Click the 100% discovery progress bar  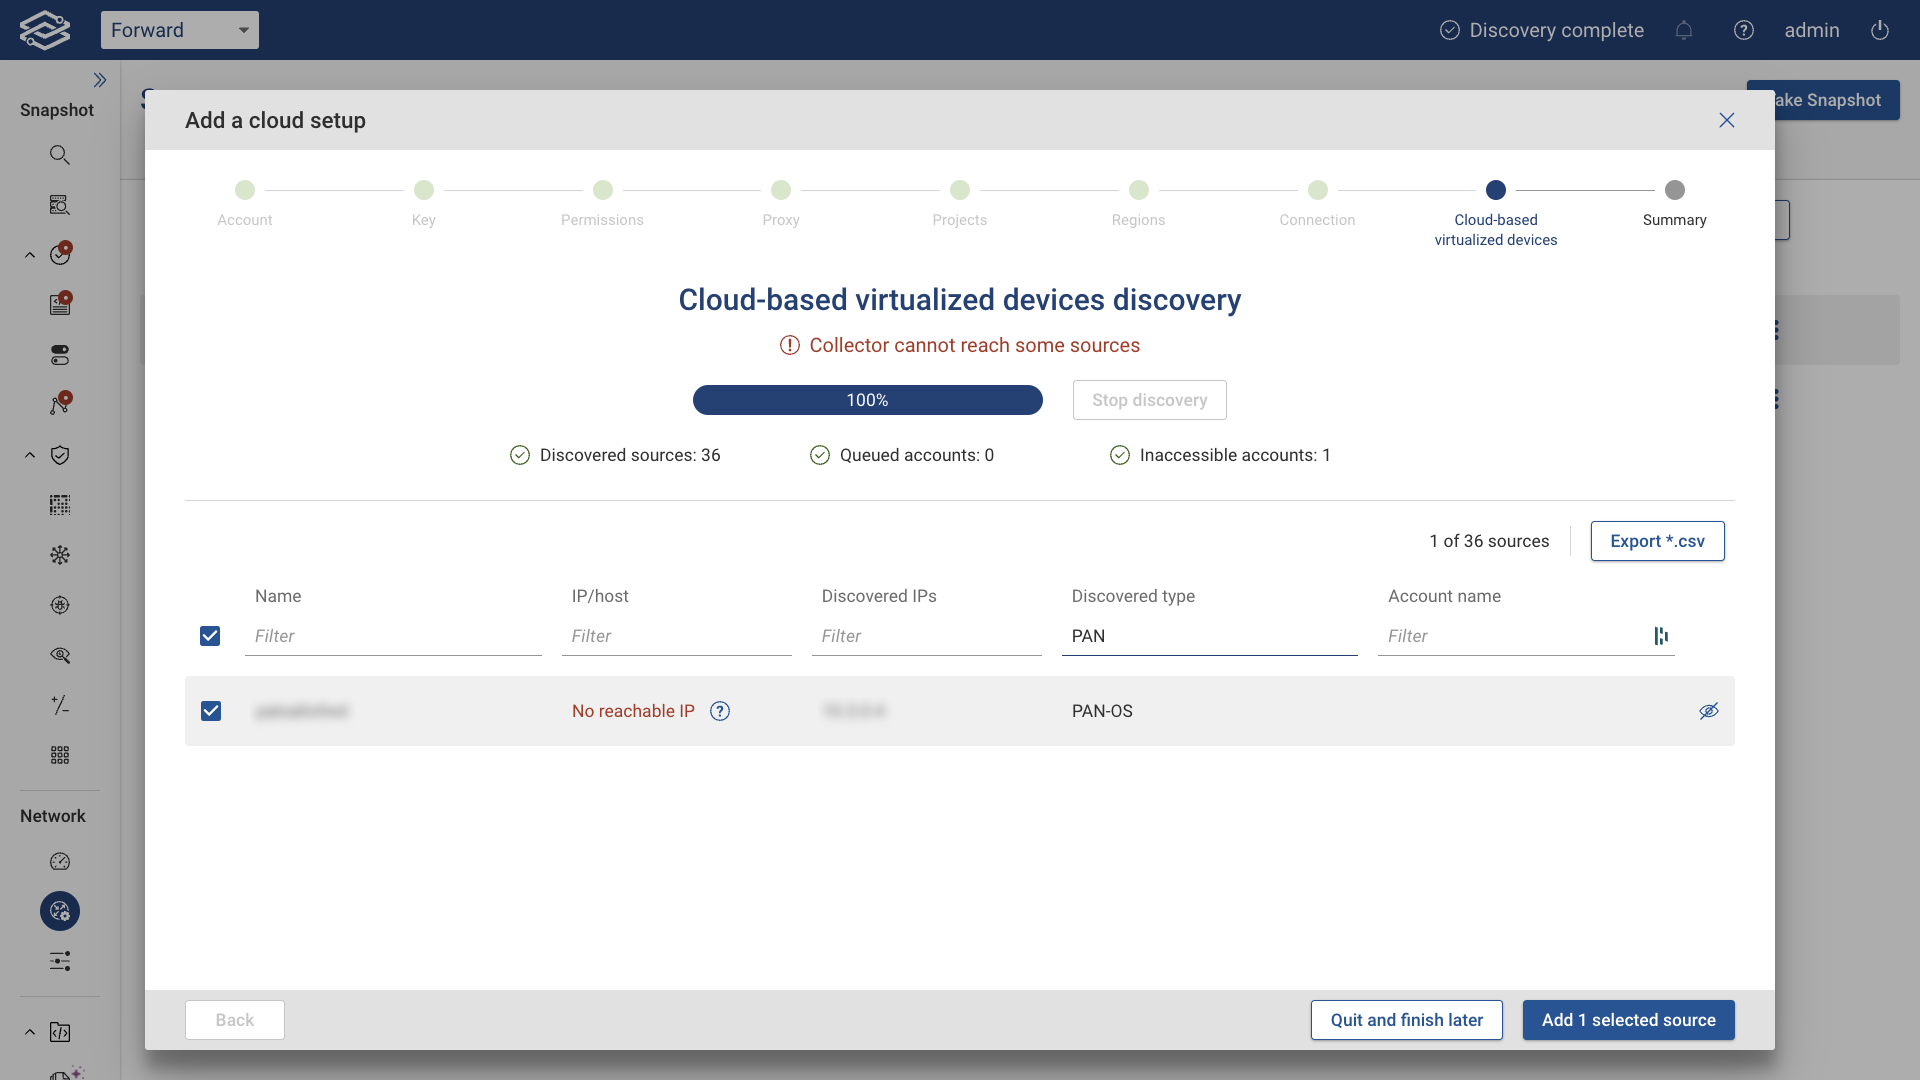click(867, 400)
